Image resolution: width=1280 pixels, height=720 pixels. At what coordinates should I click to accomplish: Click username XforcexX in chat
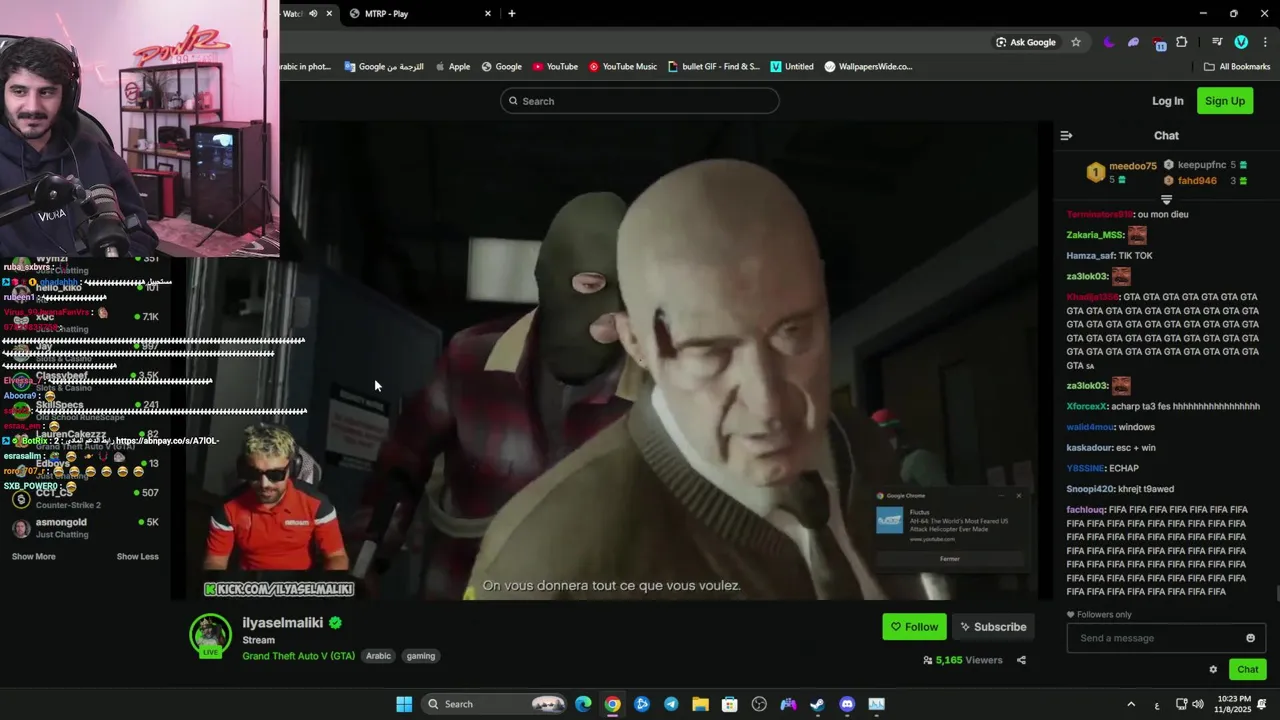point(1087,407)
